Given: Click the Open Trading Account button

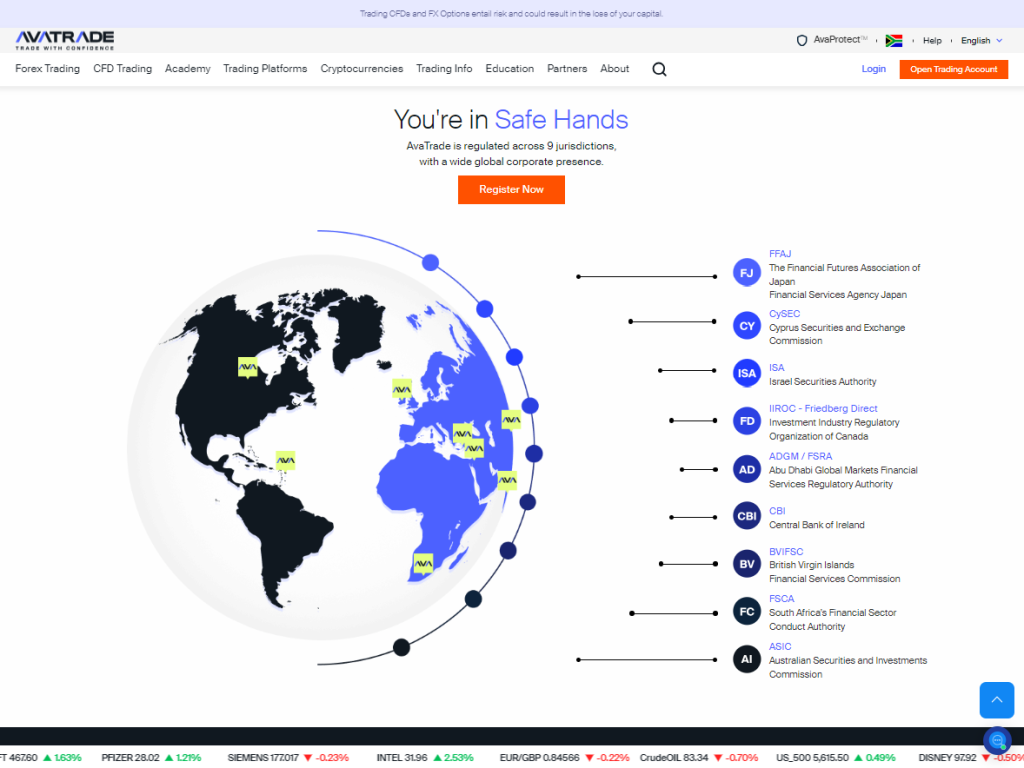Looking at the screenshot, I should point(953,69).
